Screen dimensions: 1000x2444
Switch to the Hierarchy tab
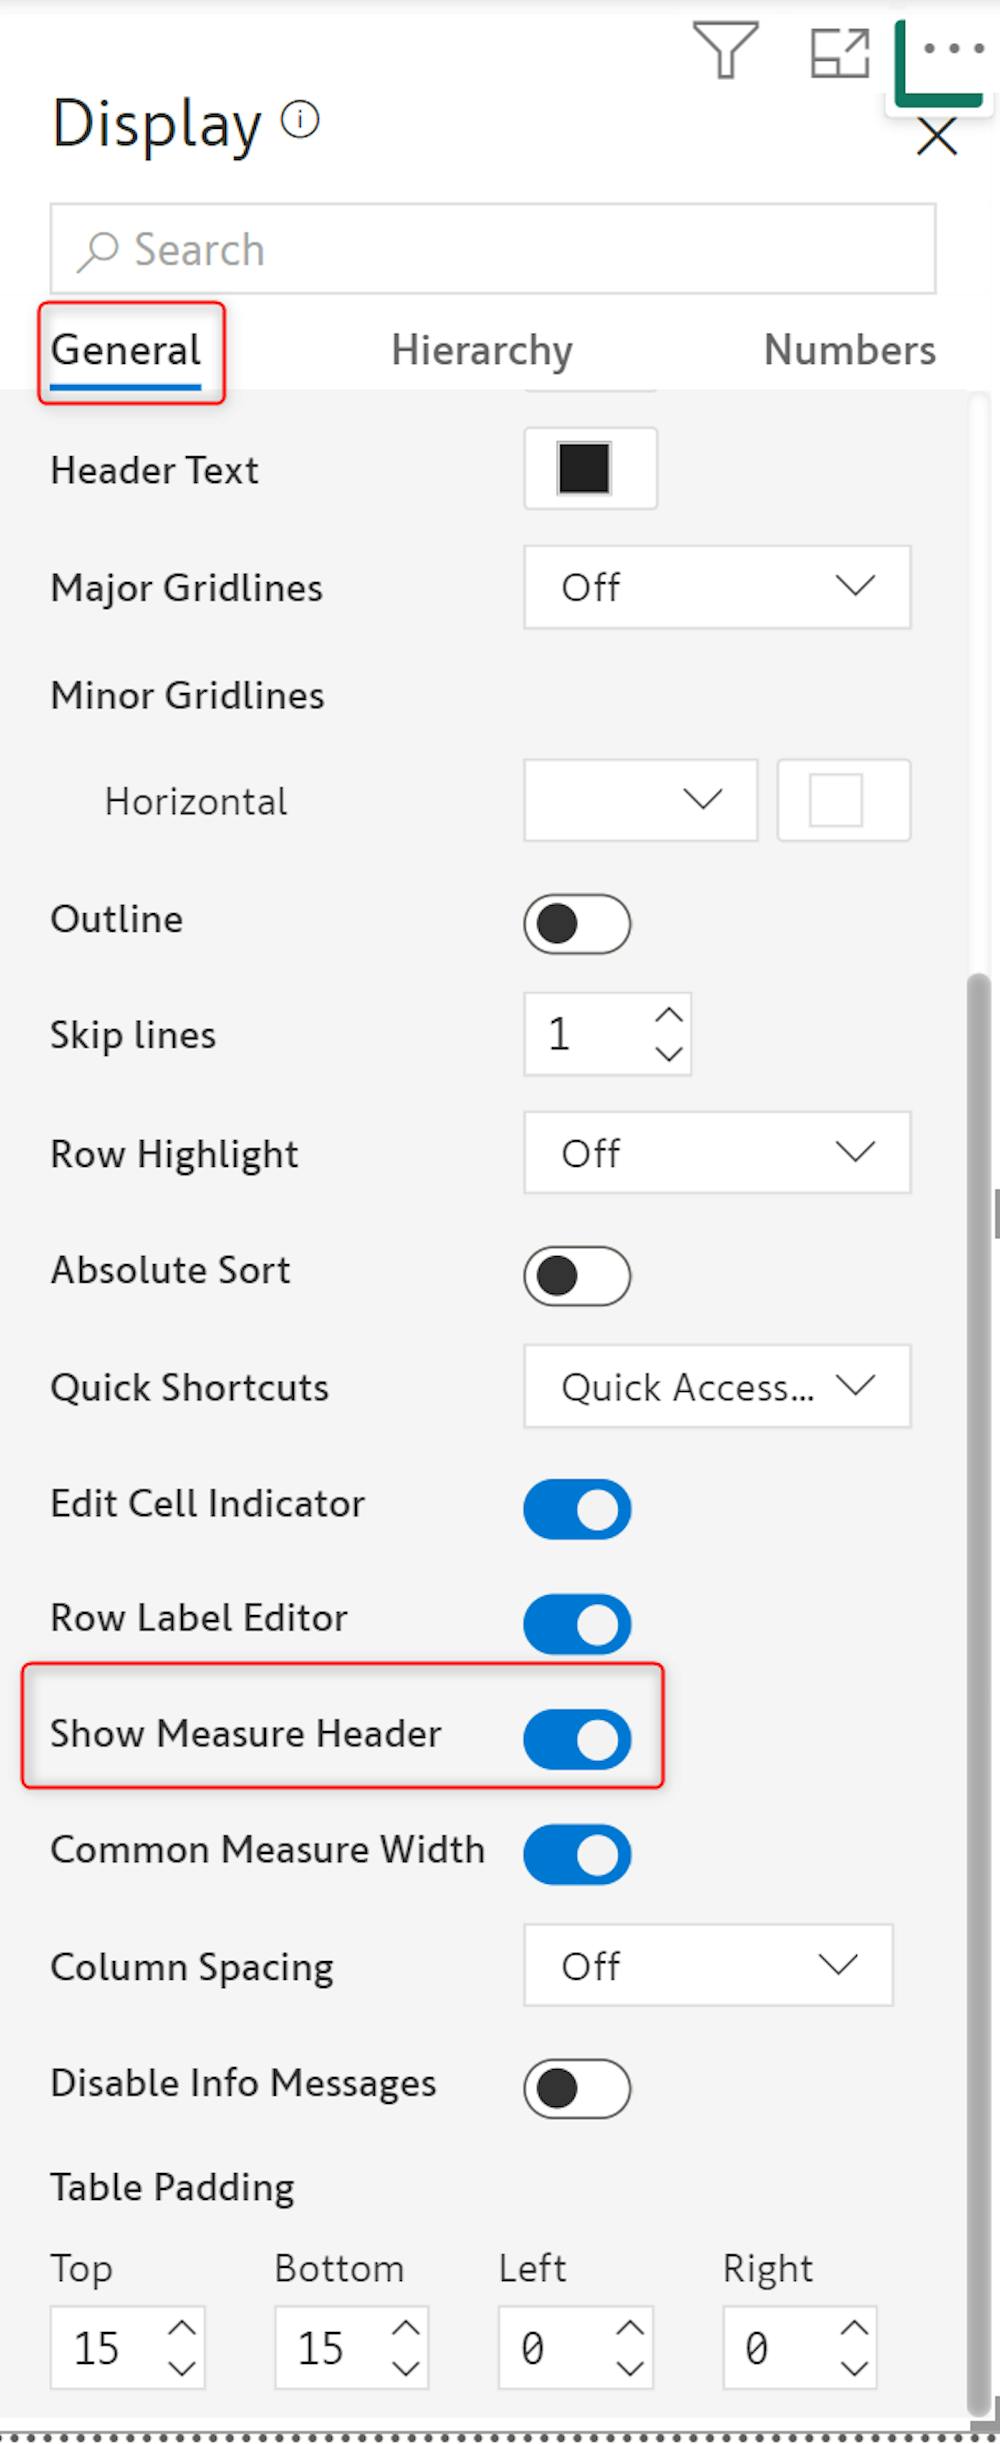481,350
